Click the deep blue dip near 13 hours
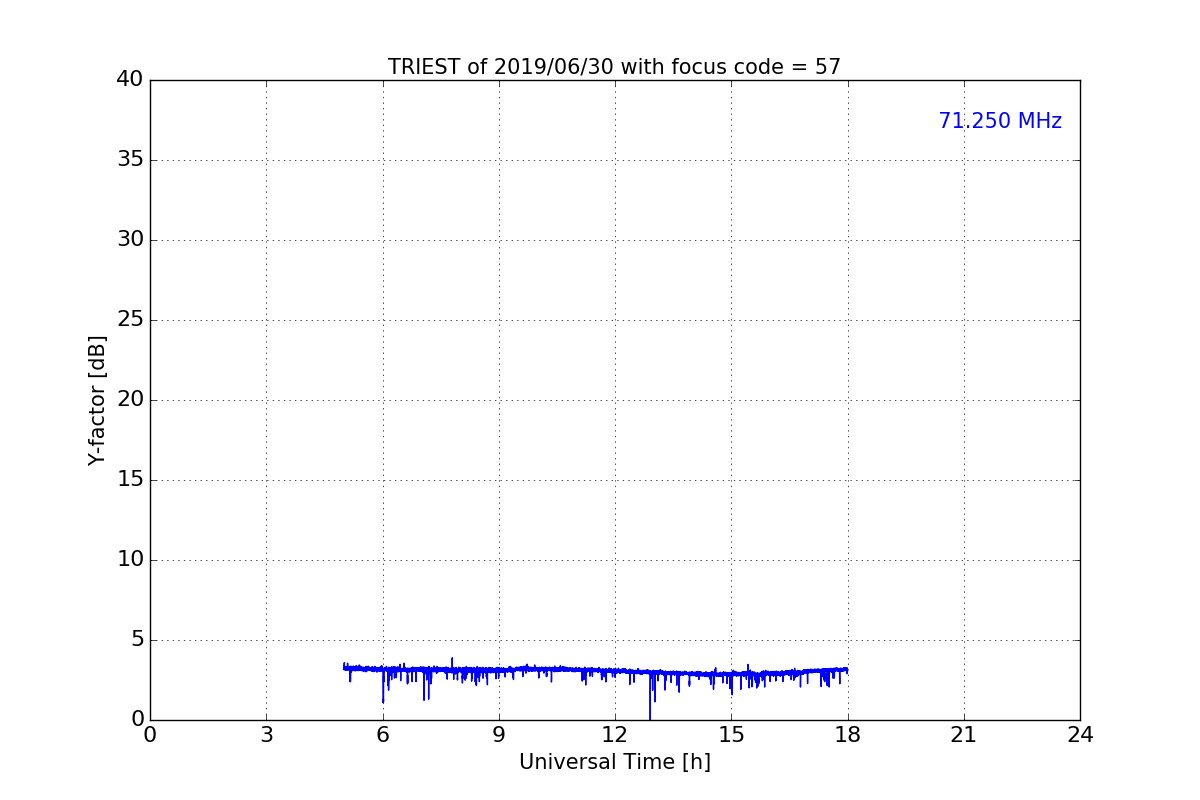1200x800 pixels. [x=650, y=698]
